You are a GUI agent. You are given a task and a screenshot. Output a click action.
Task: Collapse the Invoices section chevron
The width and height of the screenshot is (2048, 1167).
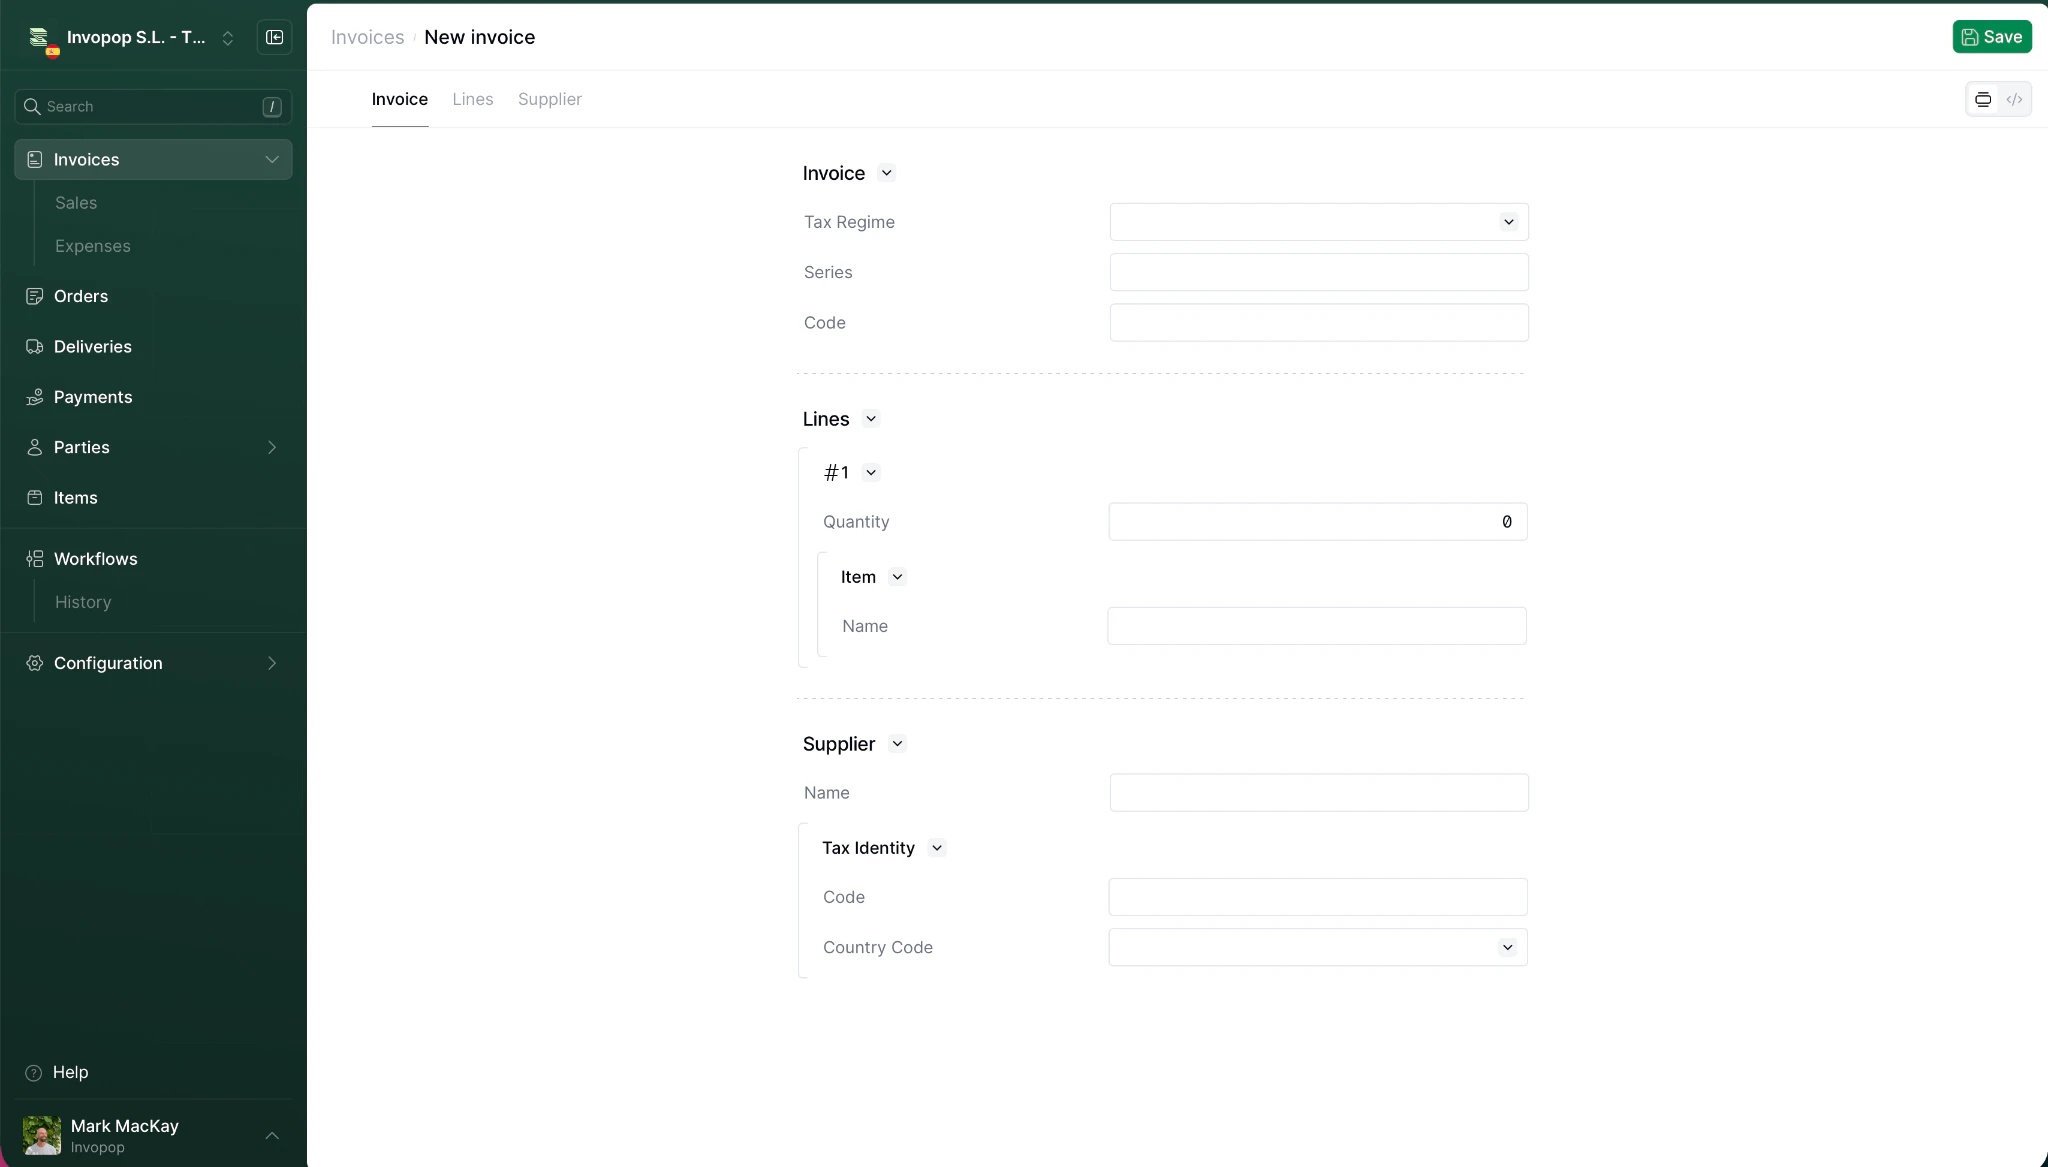click(x=271, y=160)
